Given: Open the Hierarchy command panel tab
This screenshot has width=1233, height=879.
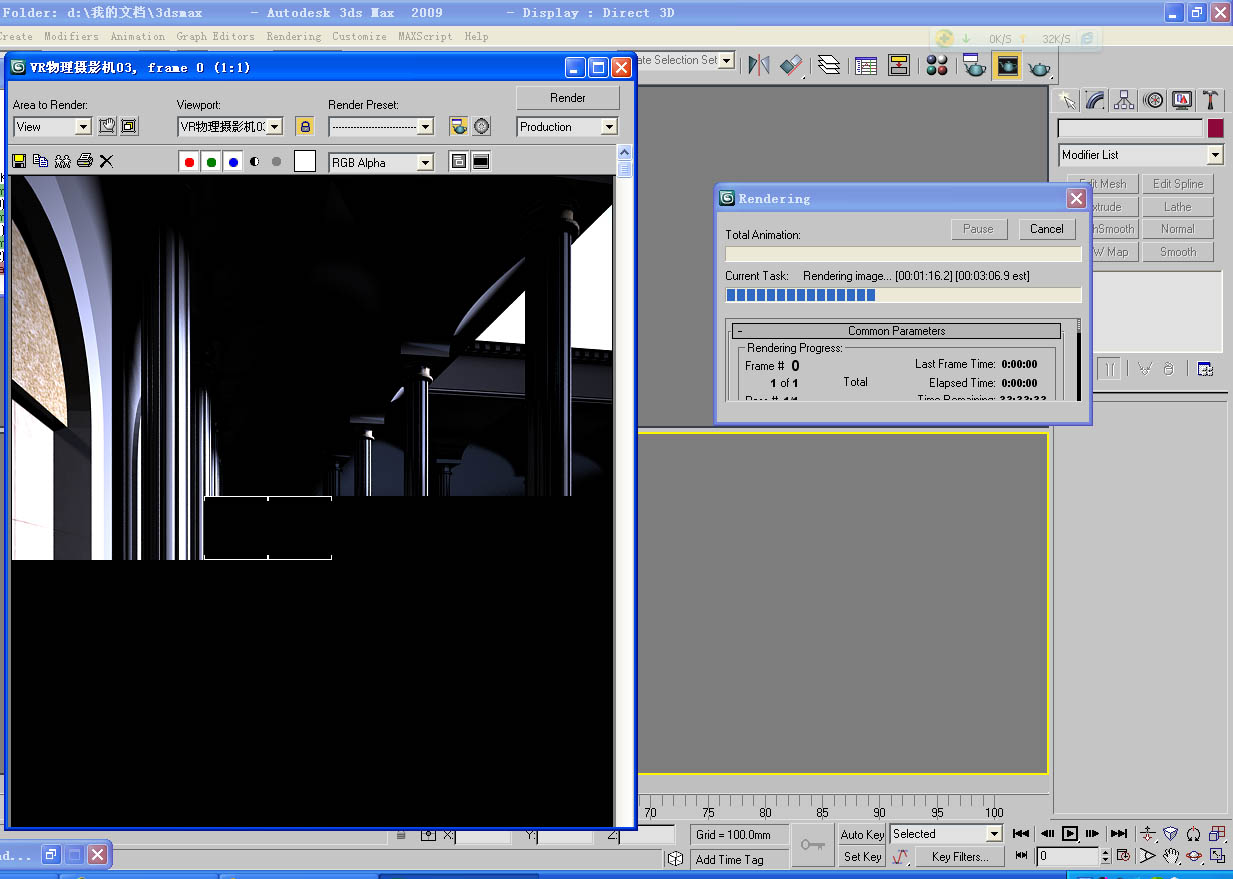Looking at the screenshot, I should tap(1124, 100).
